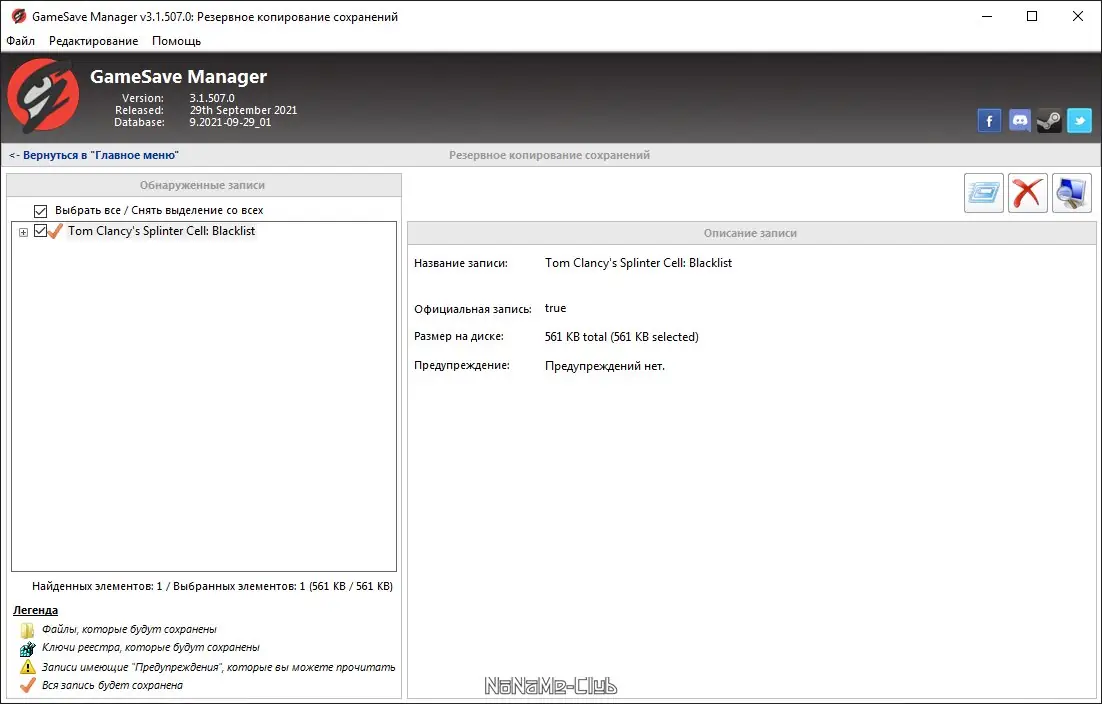The width and height of the screenshot is (1102, 704).
Task: Uncheck Tom Clancy's Splinter Cell: Blacklist checkbox
Action: pos(40,230)
